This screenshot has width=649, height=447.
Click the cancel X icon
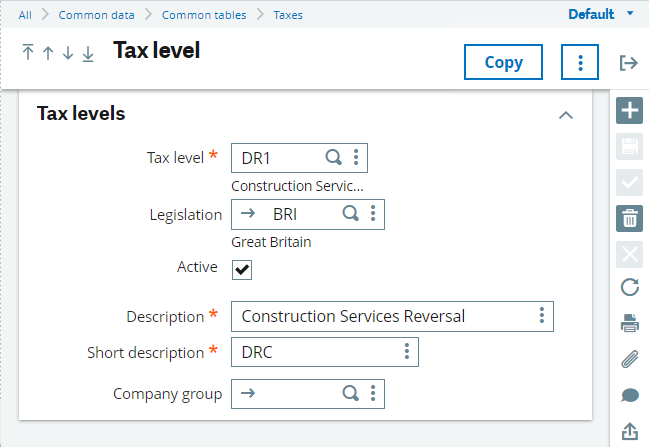point(630,254)
